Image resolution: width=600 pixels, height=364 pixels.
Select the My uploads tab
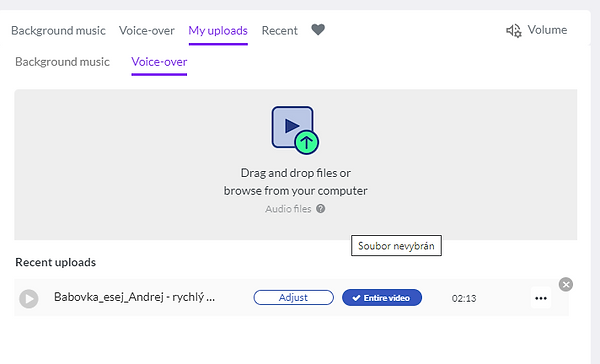click(218, 31)
